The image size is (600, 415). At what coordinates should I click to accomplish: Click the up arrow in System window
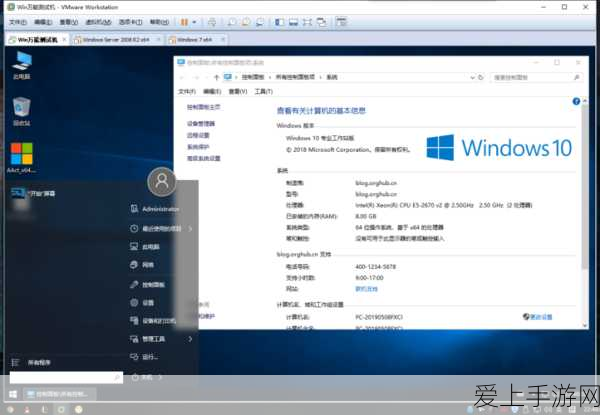click(216, 77)
